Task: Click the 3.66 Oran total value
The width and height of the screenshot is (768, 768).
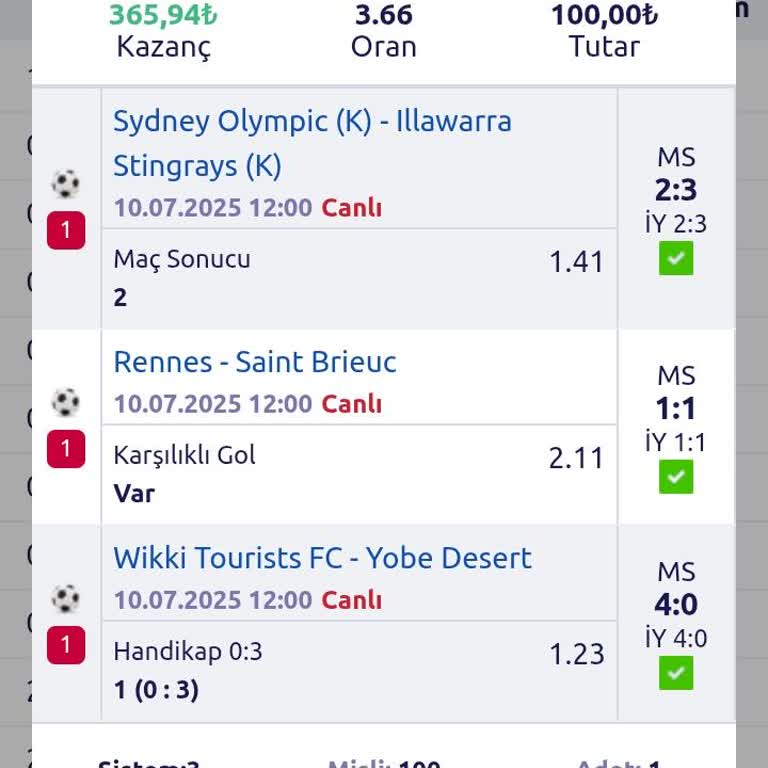Action: tap(383, 15)
